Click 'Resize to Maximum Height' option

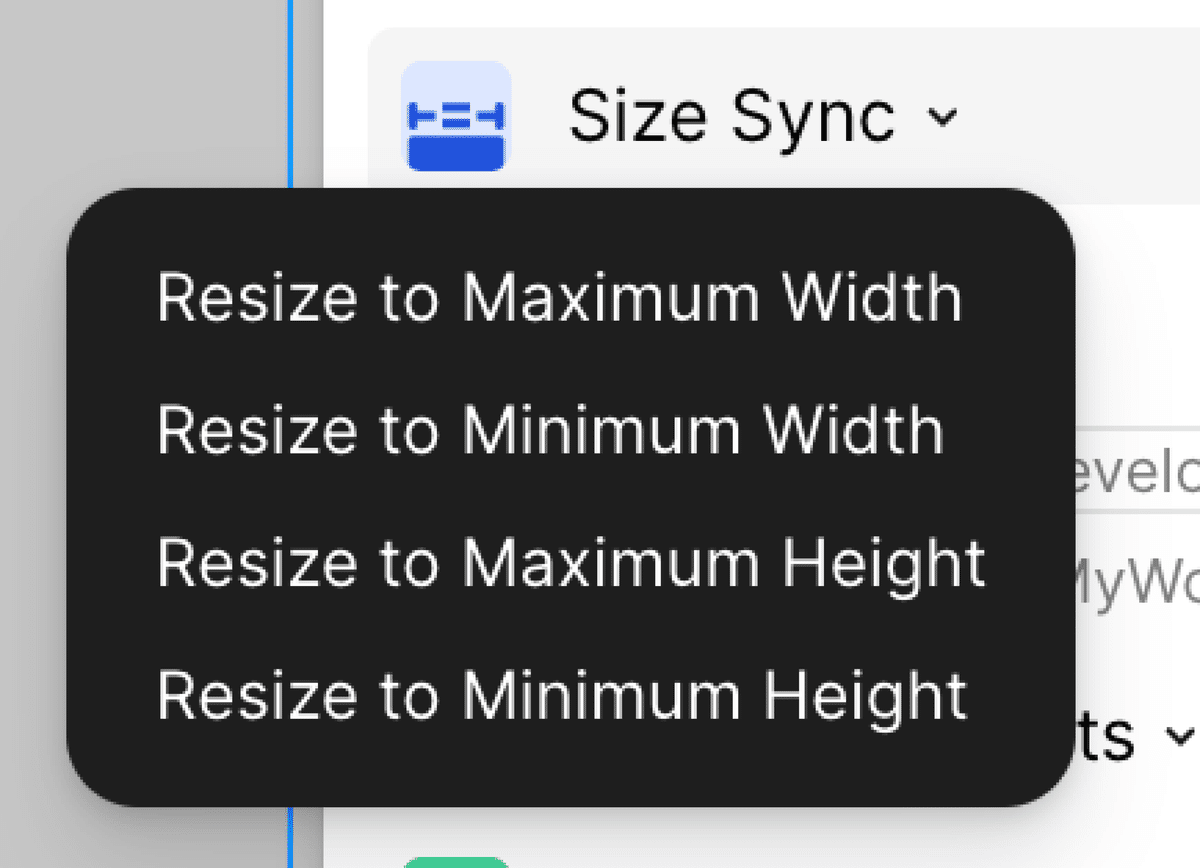[570, 562]
